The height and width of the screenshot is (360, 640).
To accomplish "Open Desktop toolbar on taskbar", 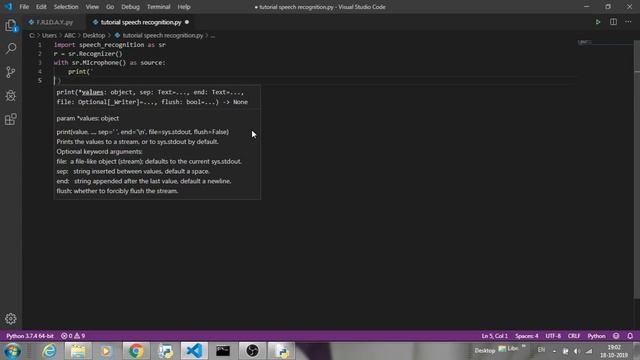I will tap(484, 351).
